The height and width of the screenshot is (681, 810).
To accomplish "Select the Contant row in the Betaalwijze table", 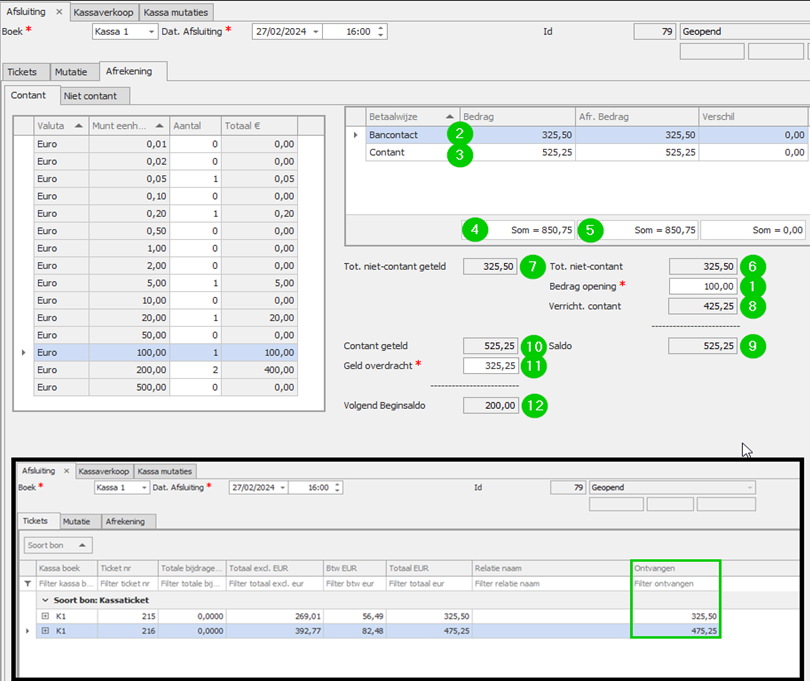I will [586, 152].
